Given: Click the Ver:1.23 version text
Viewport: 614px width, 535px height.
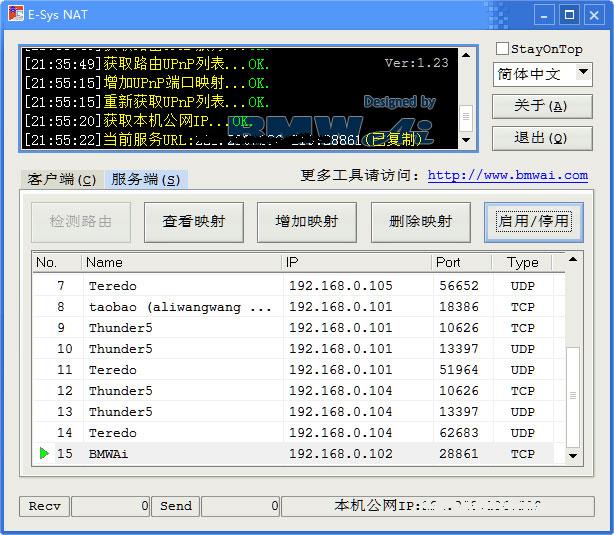Looking at the screenshot, I should 417,63.
